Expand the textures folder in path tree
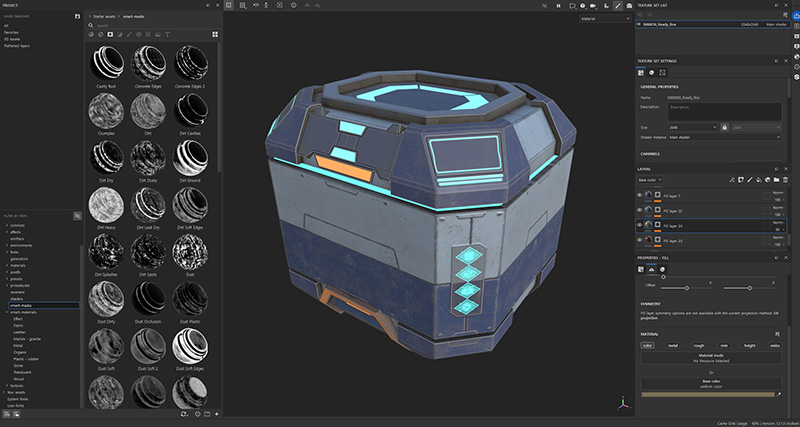 click(7, 386)
